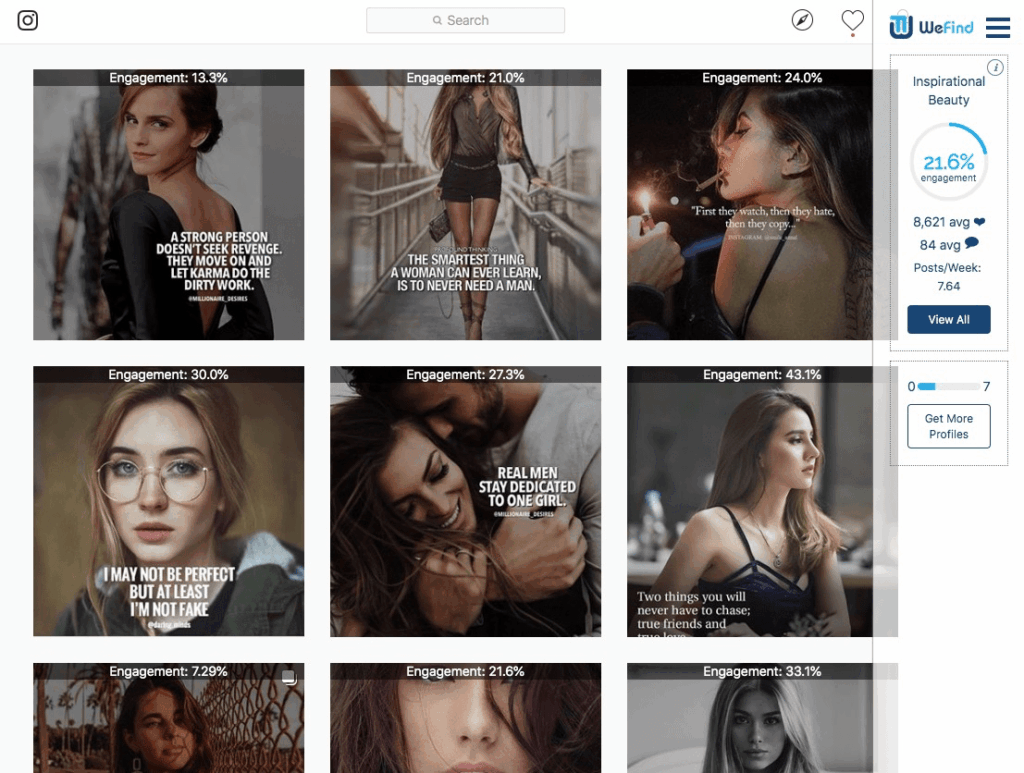Click the profiles progress bar
1024x773 pixels.
tap(948, 386)
